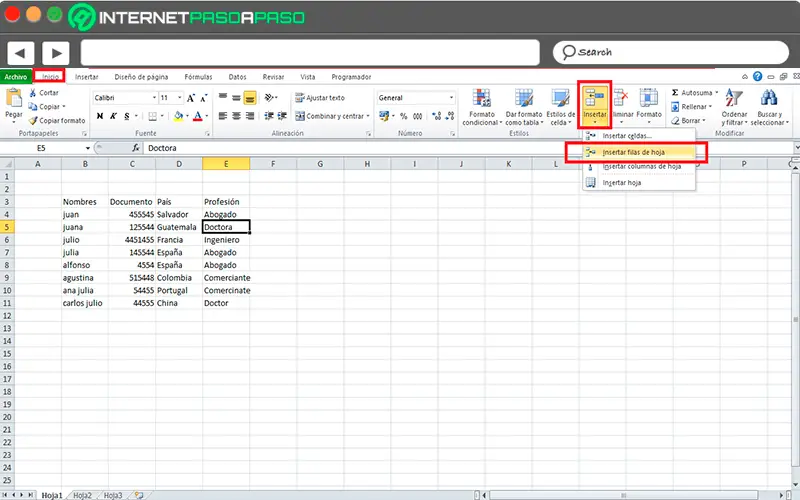This screenshot has width=800, height=500.
Task: Click the browser forward arrow button
Action: (x=56, y=53)
